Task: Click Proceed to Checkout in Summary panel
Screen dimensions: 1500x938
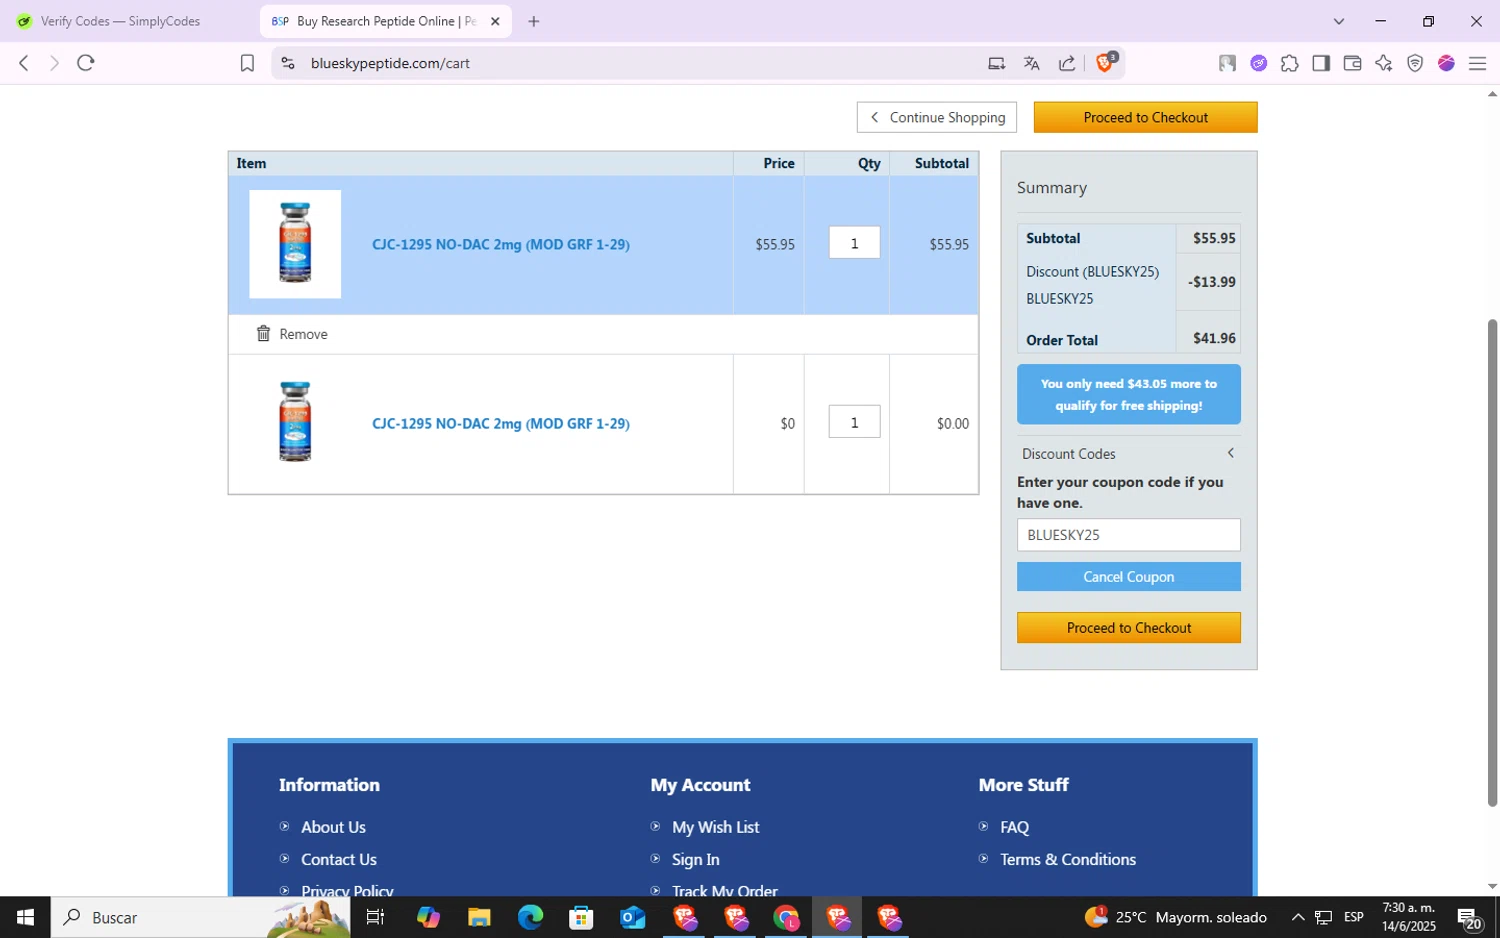Action: [x=1129, y=628]
